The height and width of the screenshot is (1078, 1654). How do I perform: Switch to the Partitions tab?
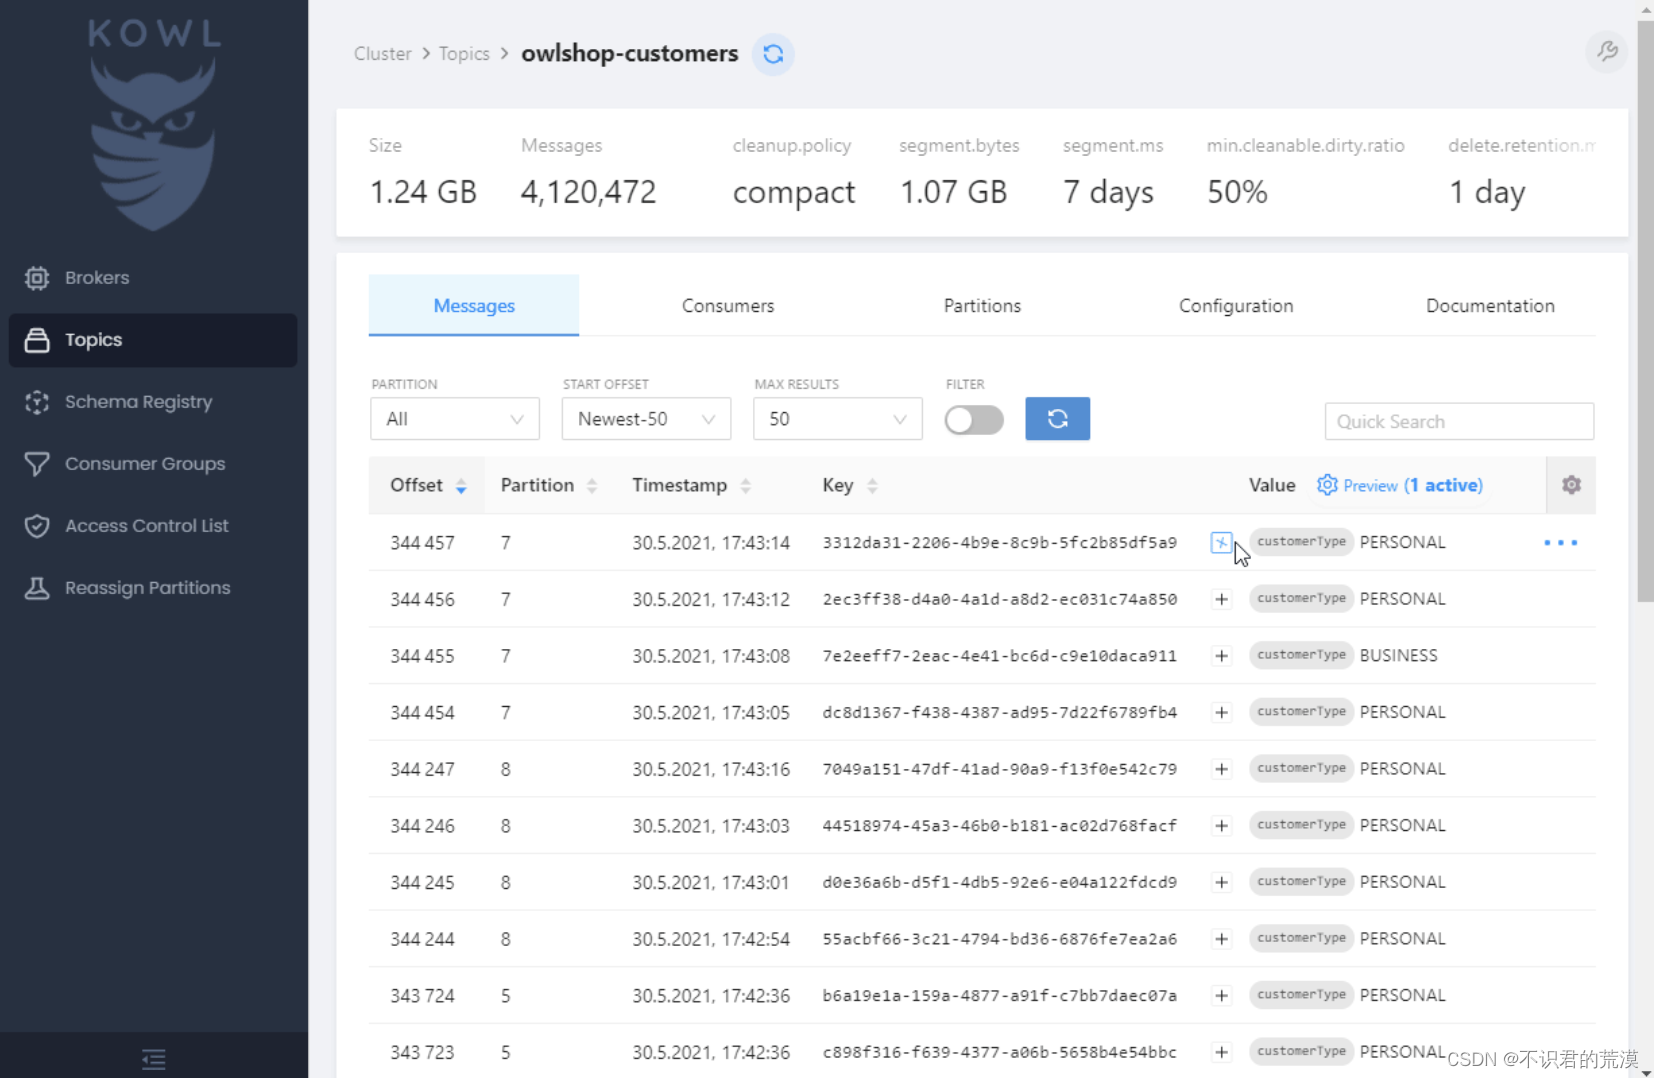click(982, 306)
